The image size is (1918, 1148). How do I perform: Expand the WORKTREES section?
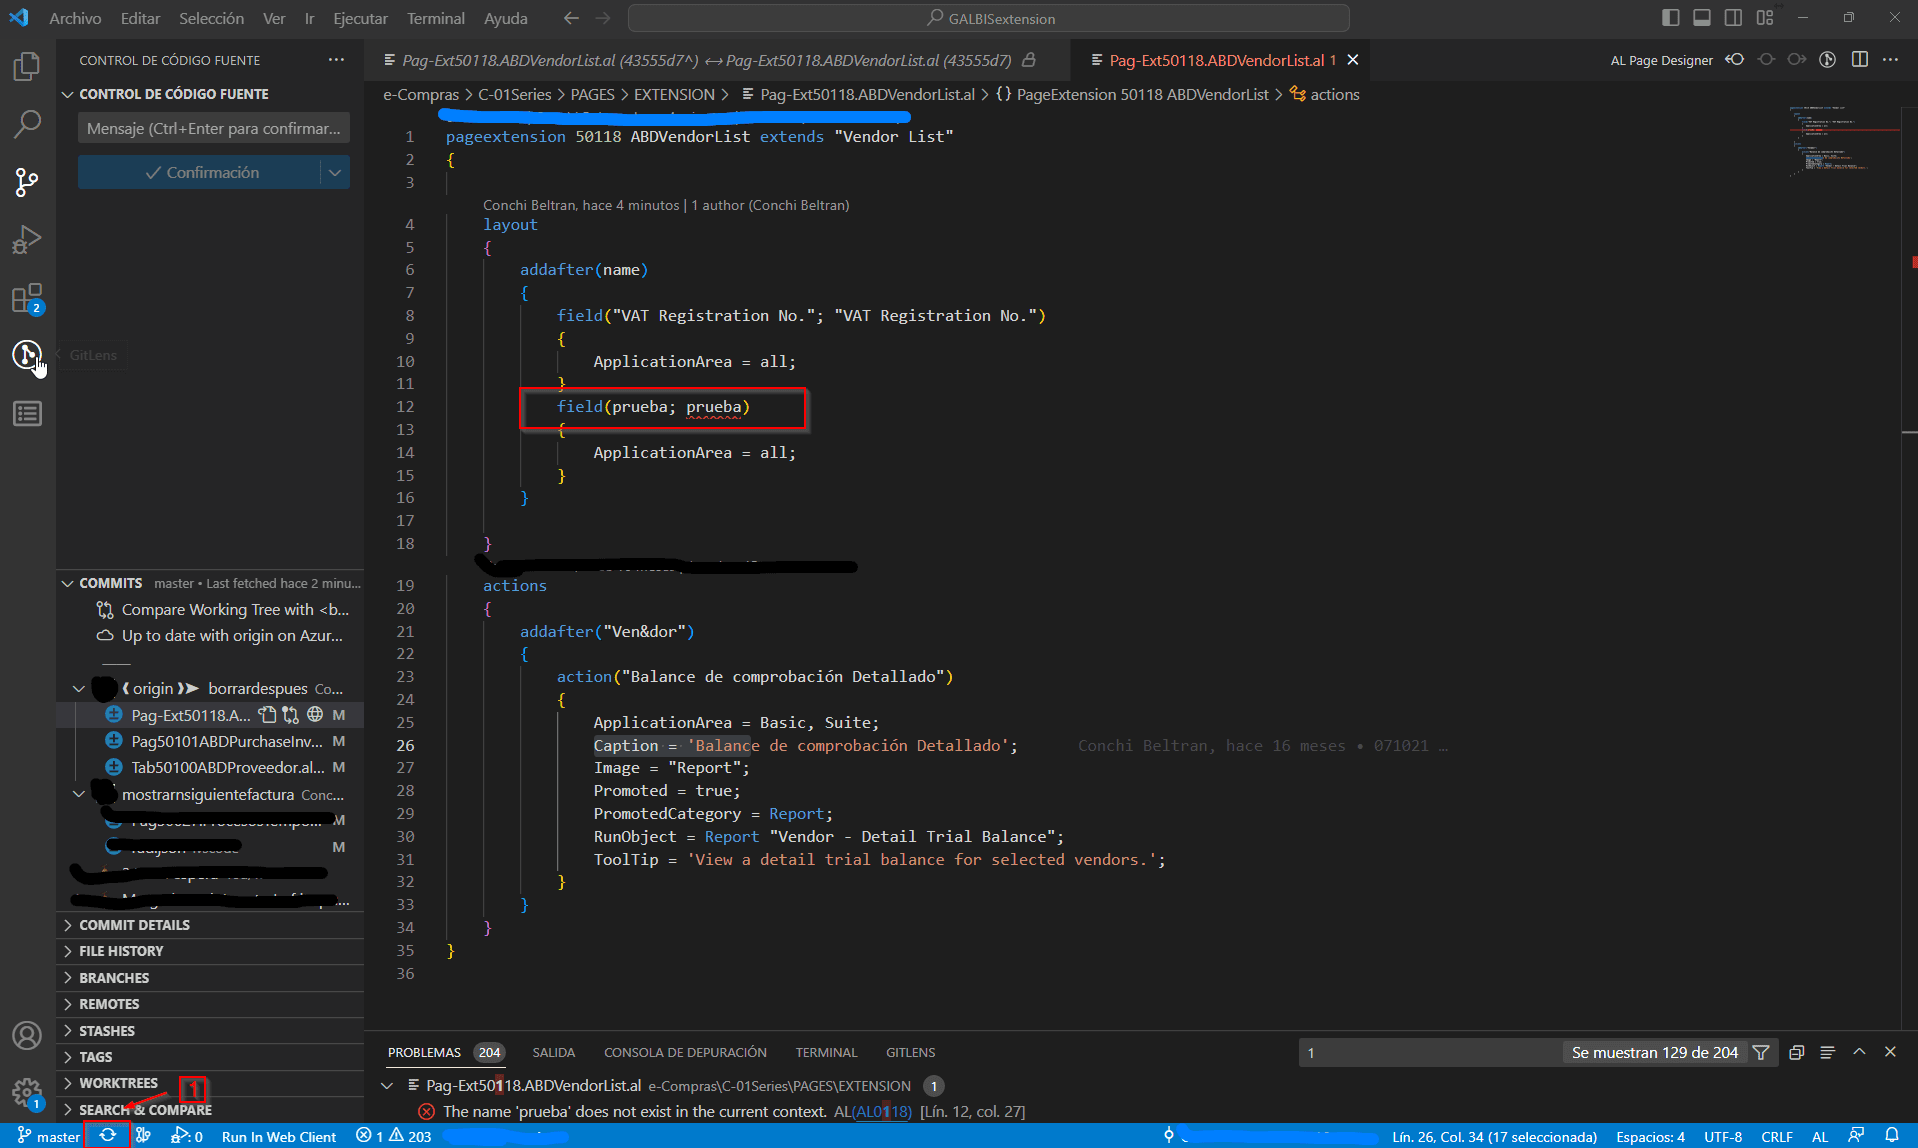[118, 1083]
